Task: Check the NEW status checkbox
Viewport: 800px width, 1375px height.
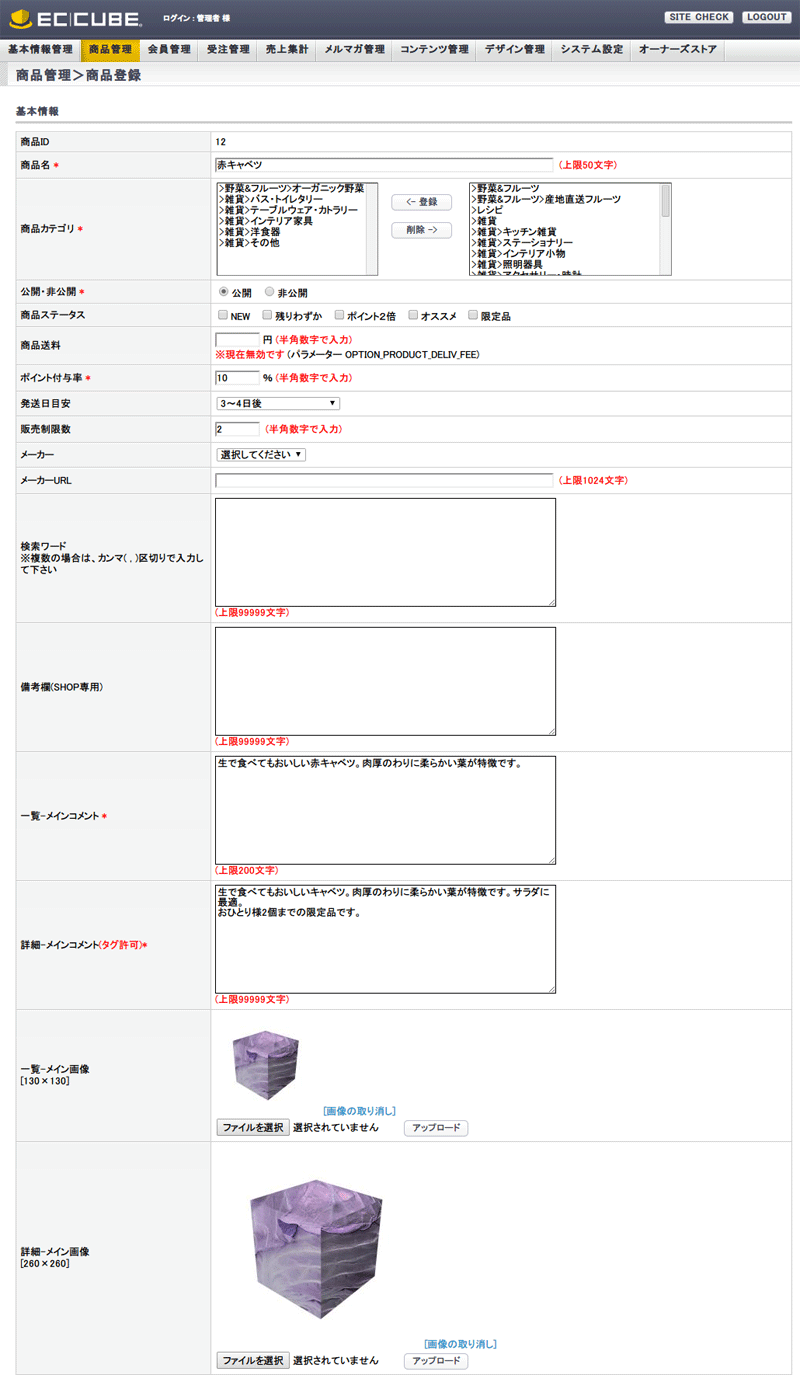Action: pos(222,316)
